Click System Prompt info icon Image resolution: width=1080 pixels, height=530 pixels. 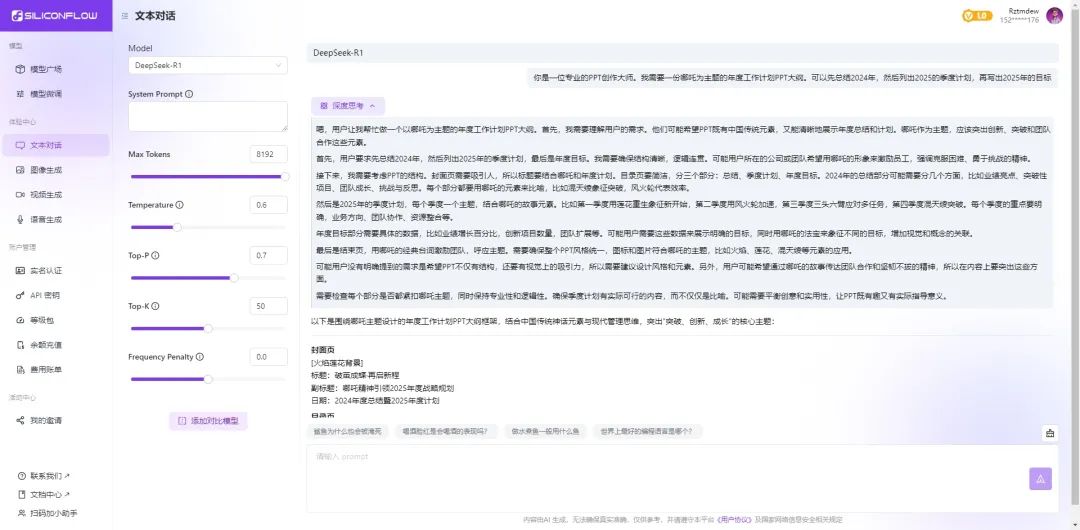point(189,94)
